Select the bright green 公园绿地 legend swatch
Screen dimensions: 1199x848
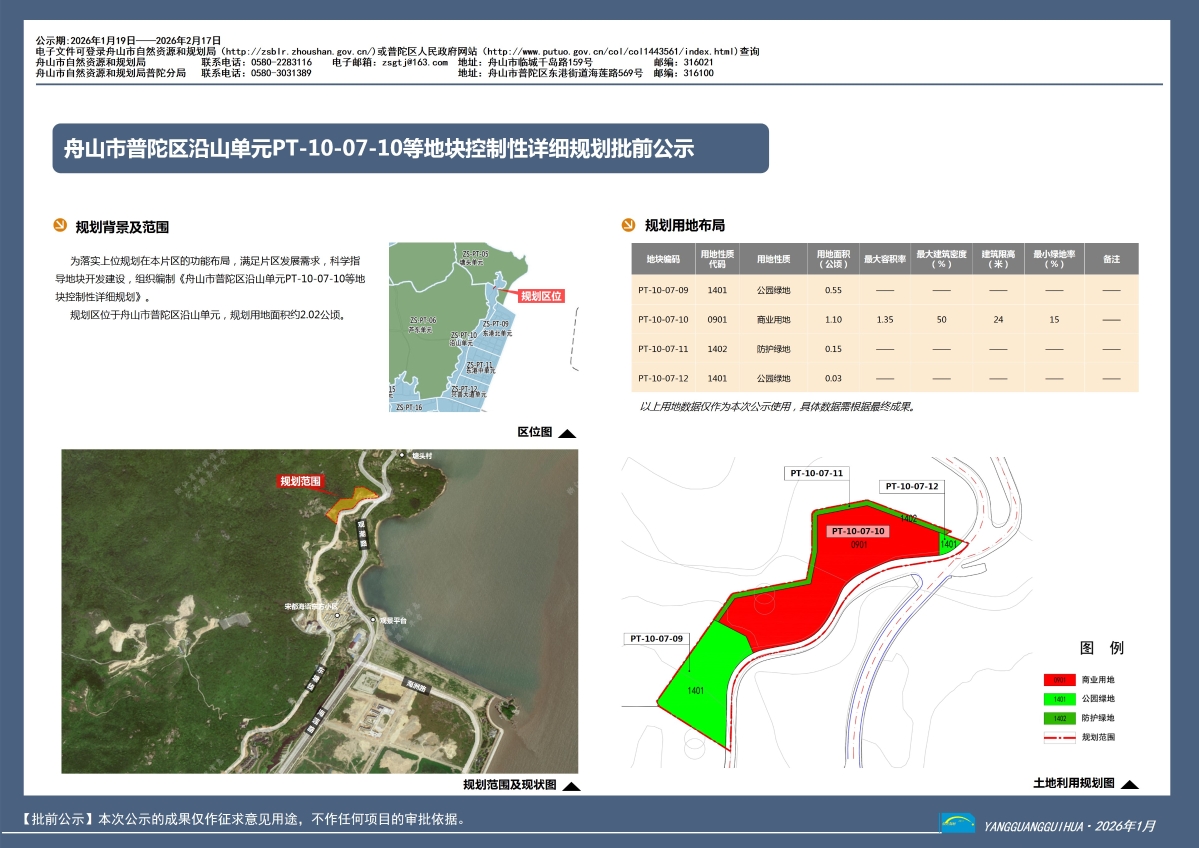[1059, 699]
